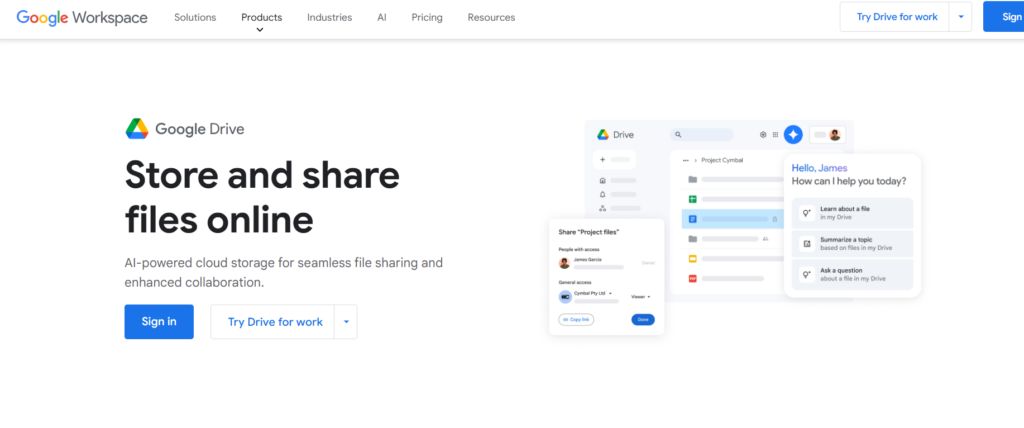Click the James Garcia name in the share dialog
Viewport: 1024px width, 428px height.
(x=587, y=259)
